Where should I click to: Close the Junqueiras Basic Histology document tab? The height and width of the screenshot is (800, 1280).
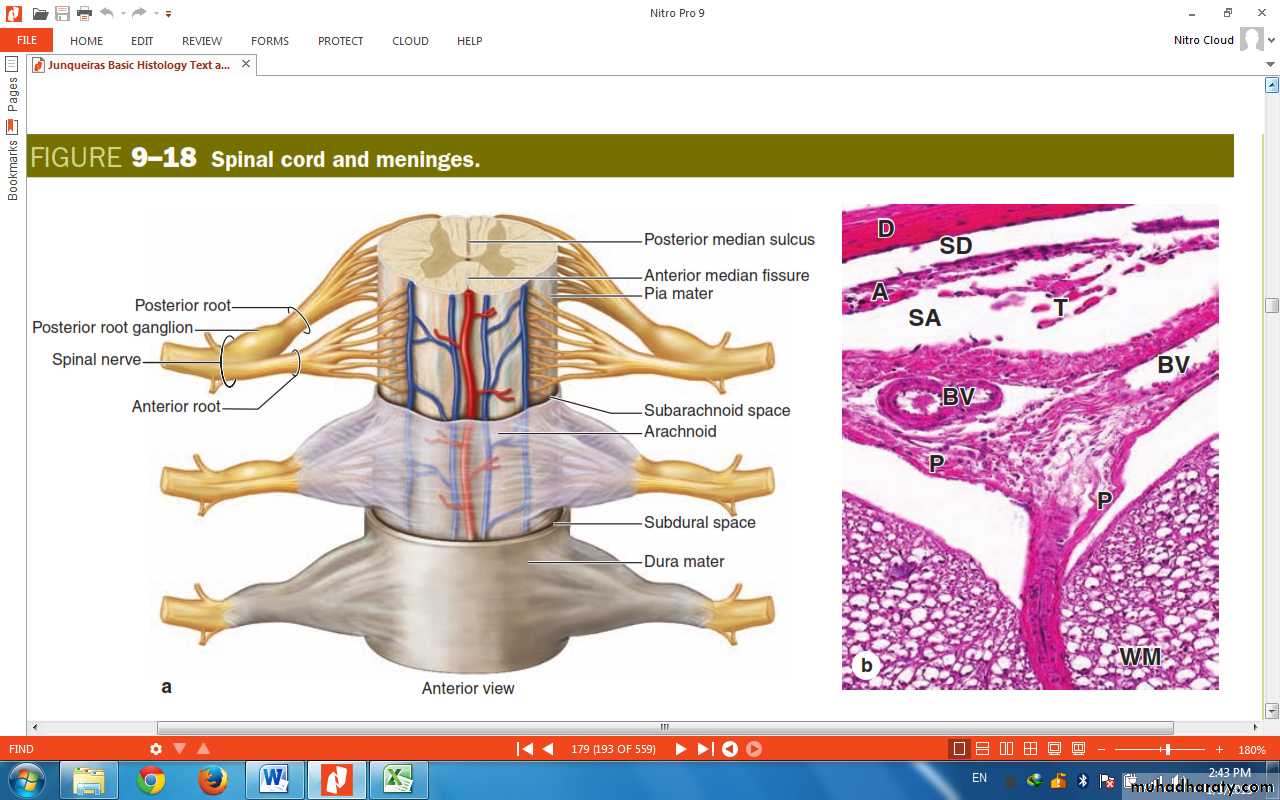coord(246,64)
